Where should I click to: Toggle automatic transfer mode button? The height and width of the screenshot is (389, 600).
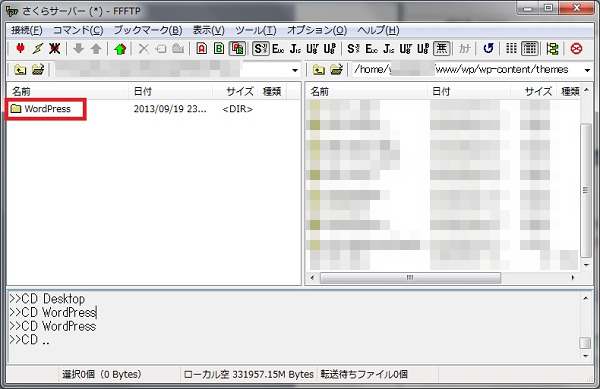click(237, 49)
